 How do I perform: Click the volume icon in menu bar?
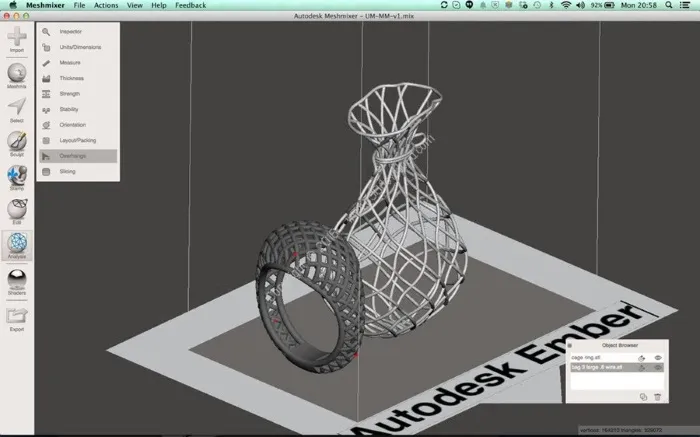coord(580,5)
